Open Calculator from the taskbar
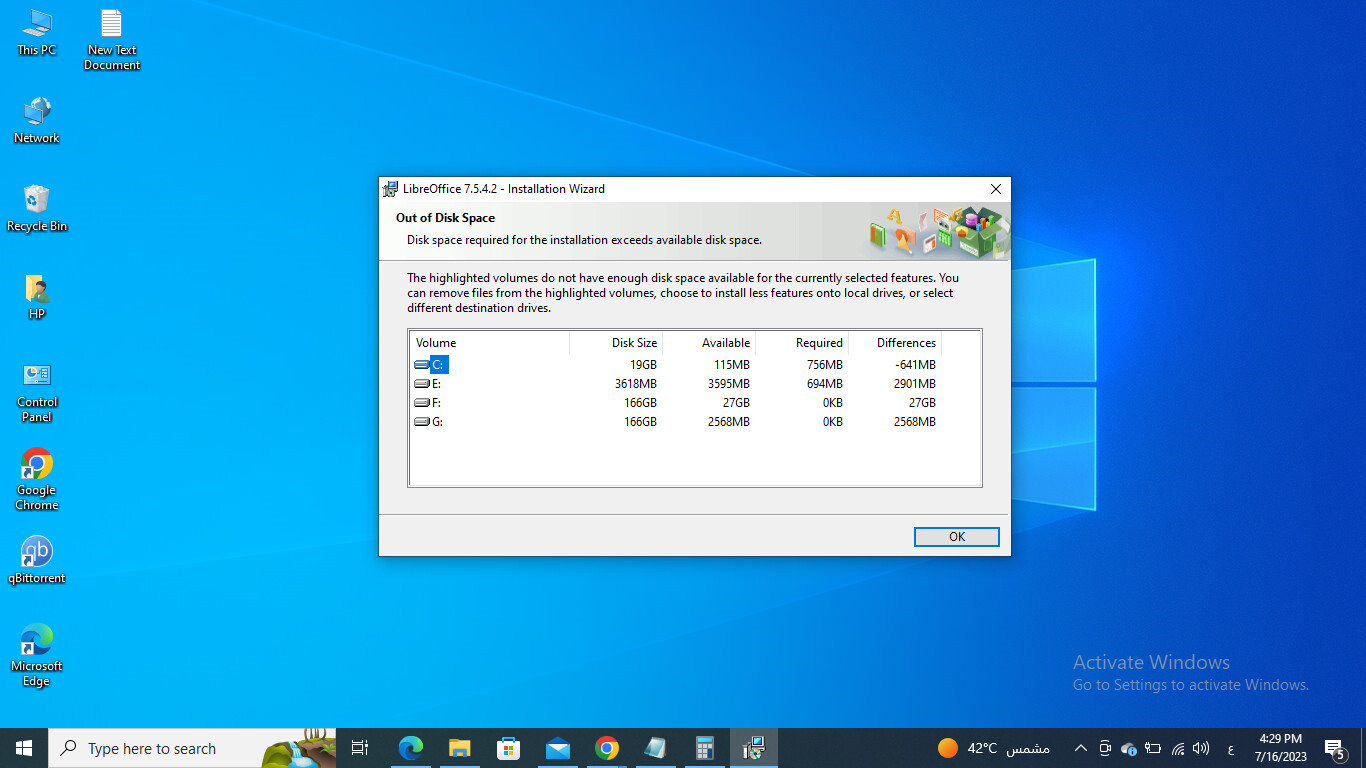 coord(704,748)
